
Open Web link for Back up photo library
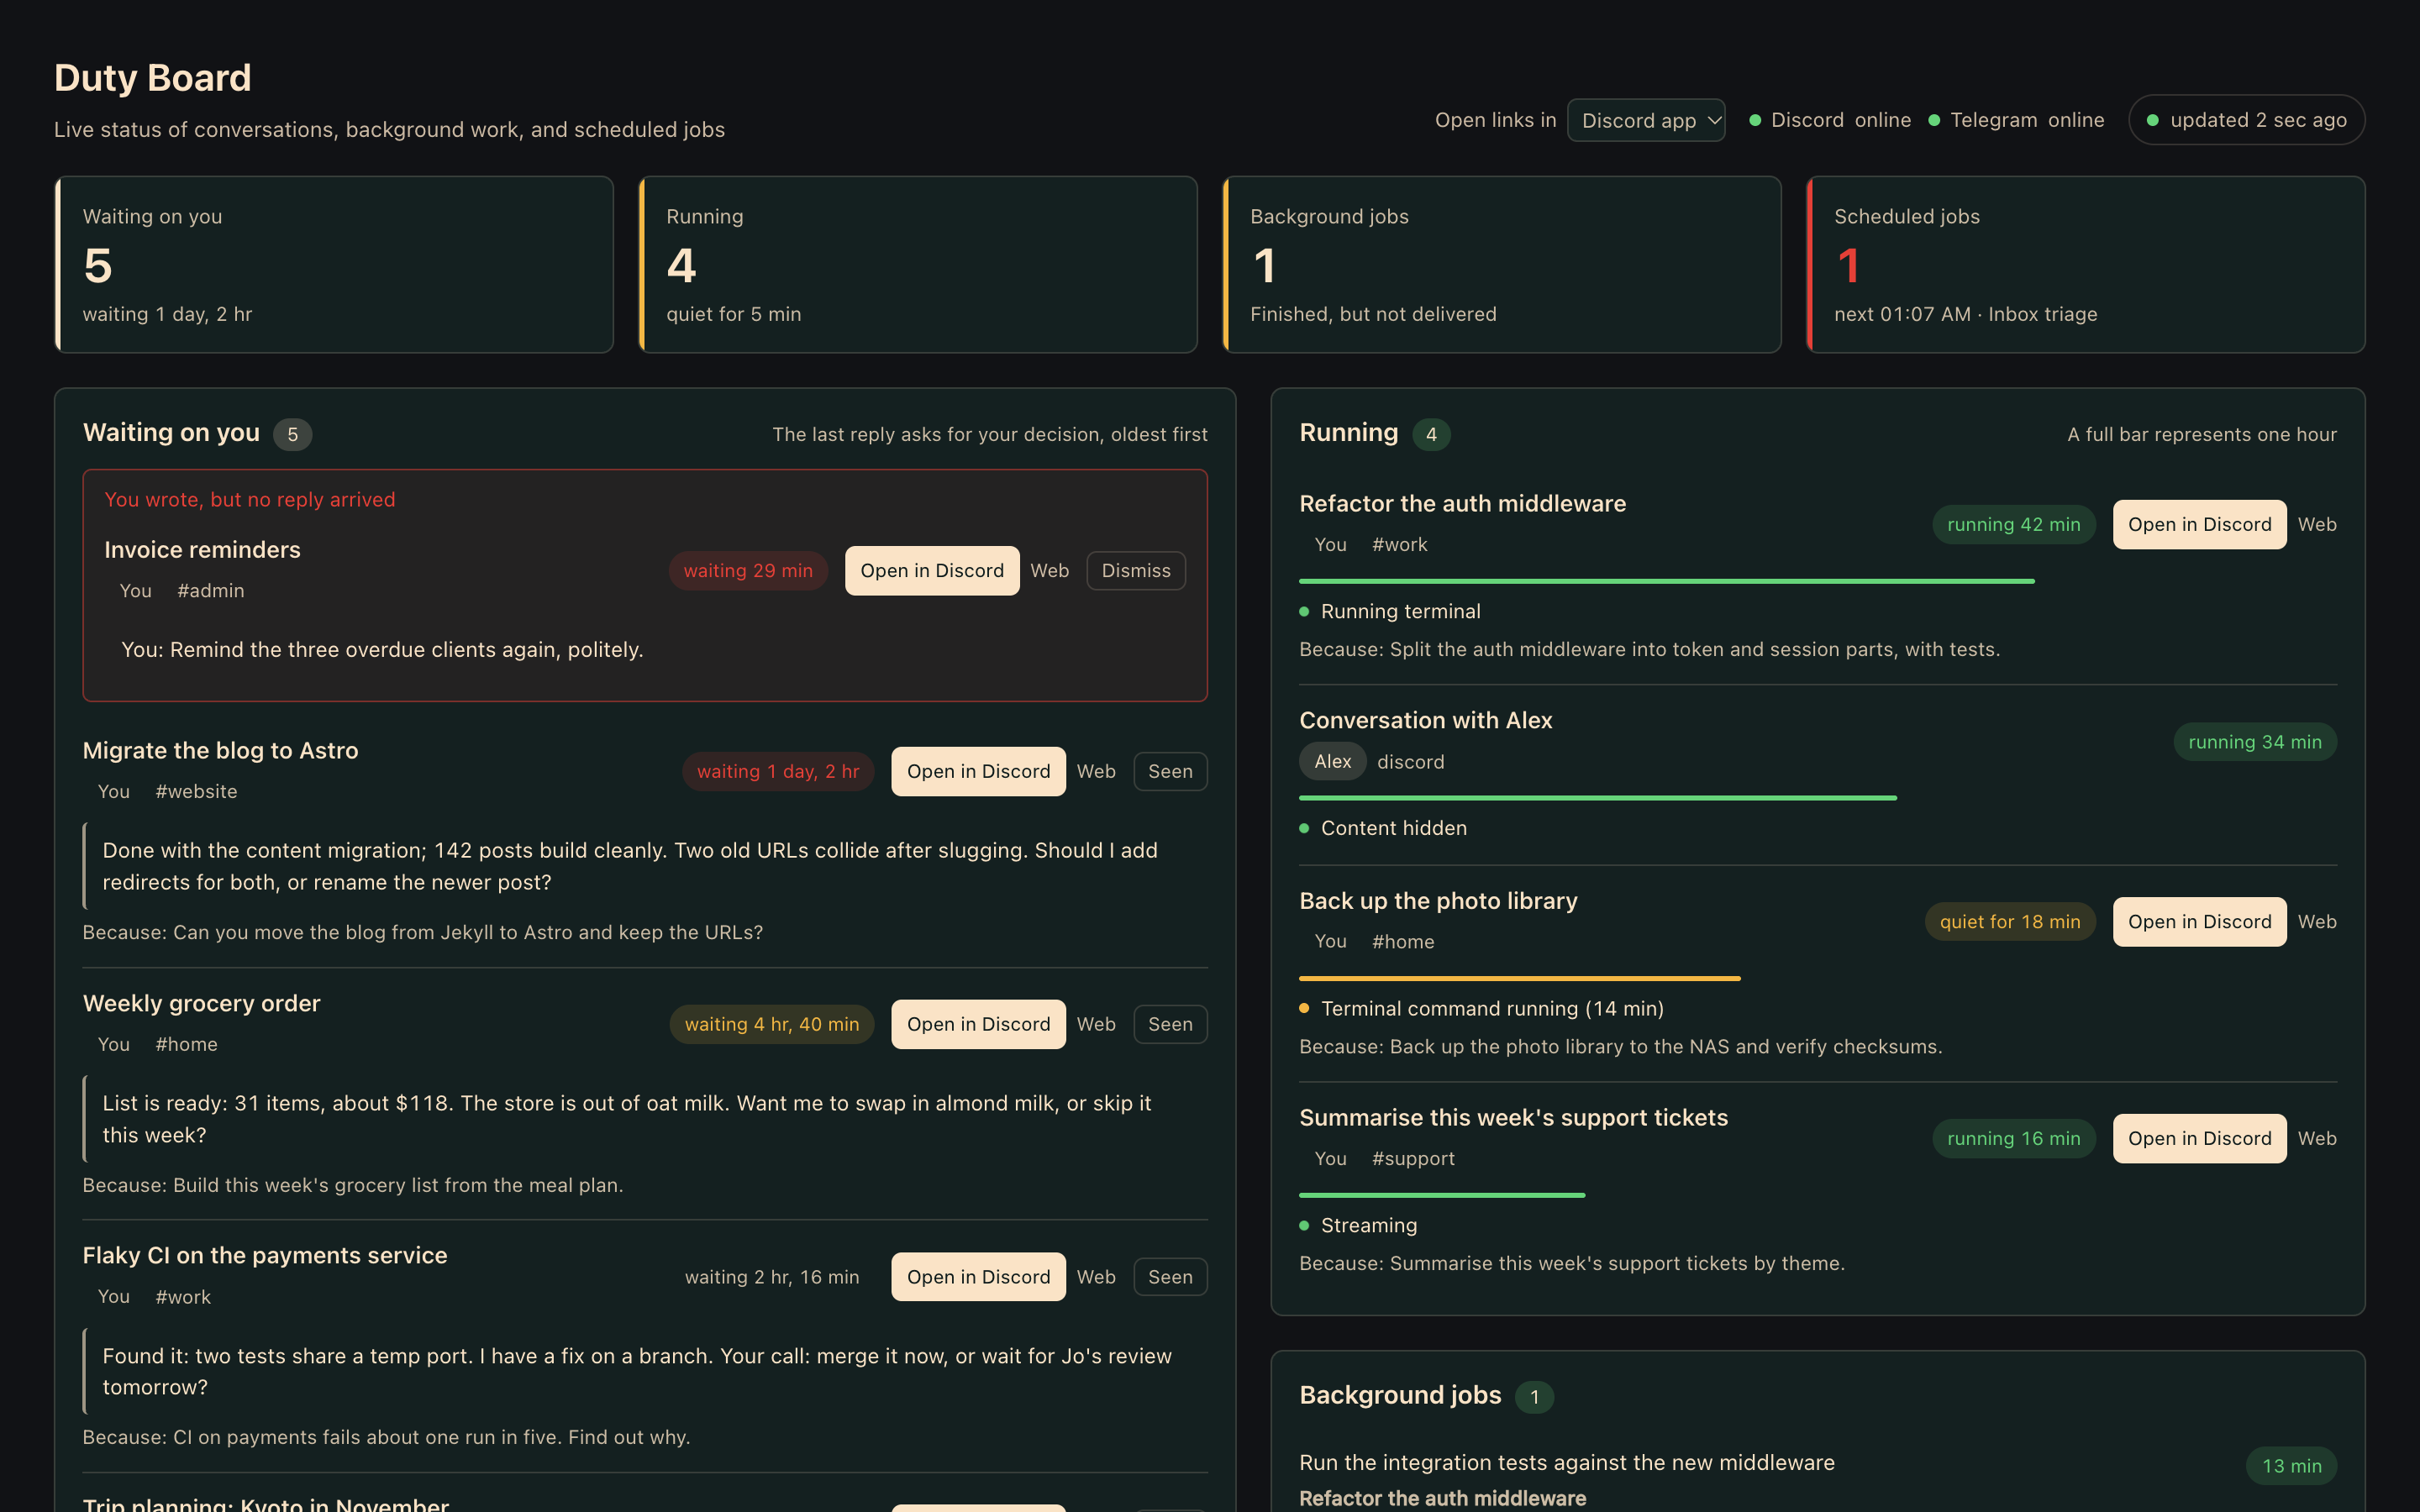coord(2317,921)
